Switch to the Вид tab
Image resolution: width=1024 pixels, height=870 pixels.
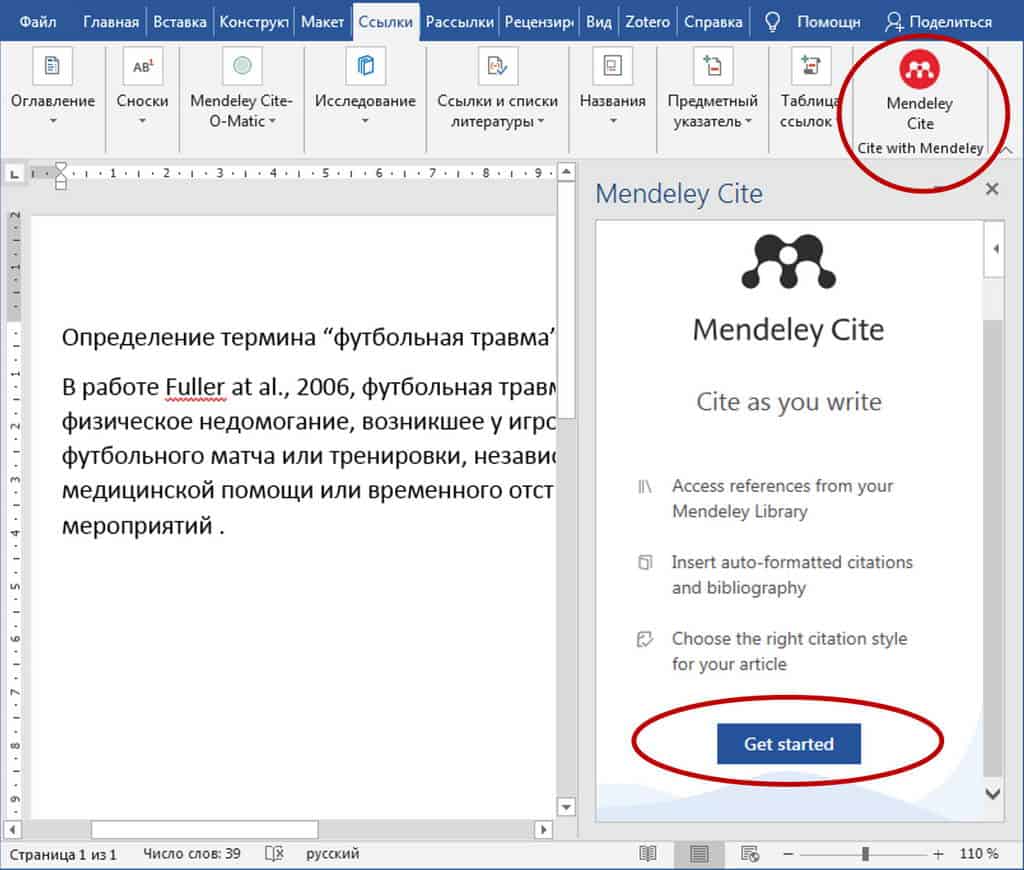tap(598, 22)
